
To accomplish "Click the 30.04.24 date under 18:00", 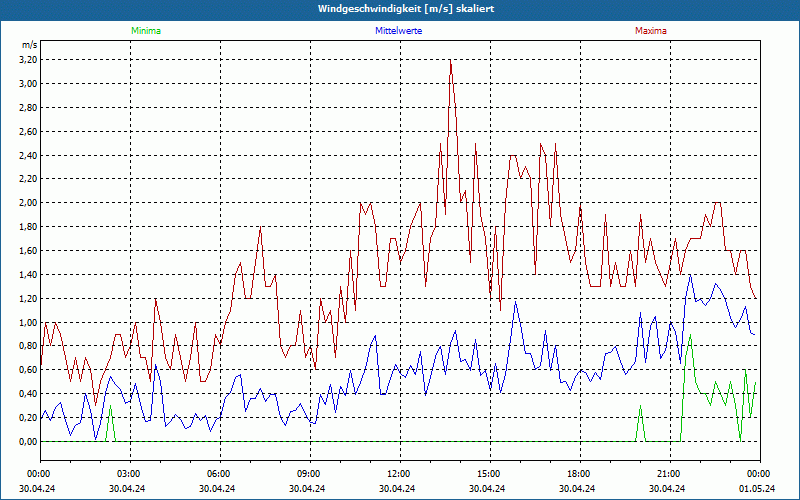I will coord(577,489).
